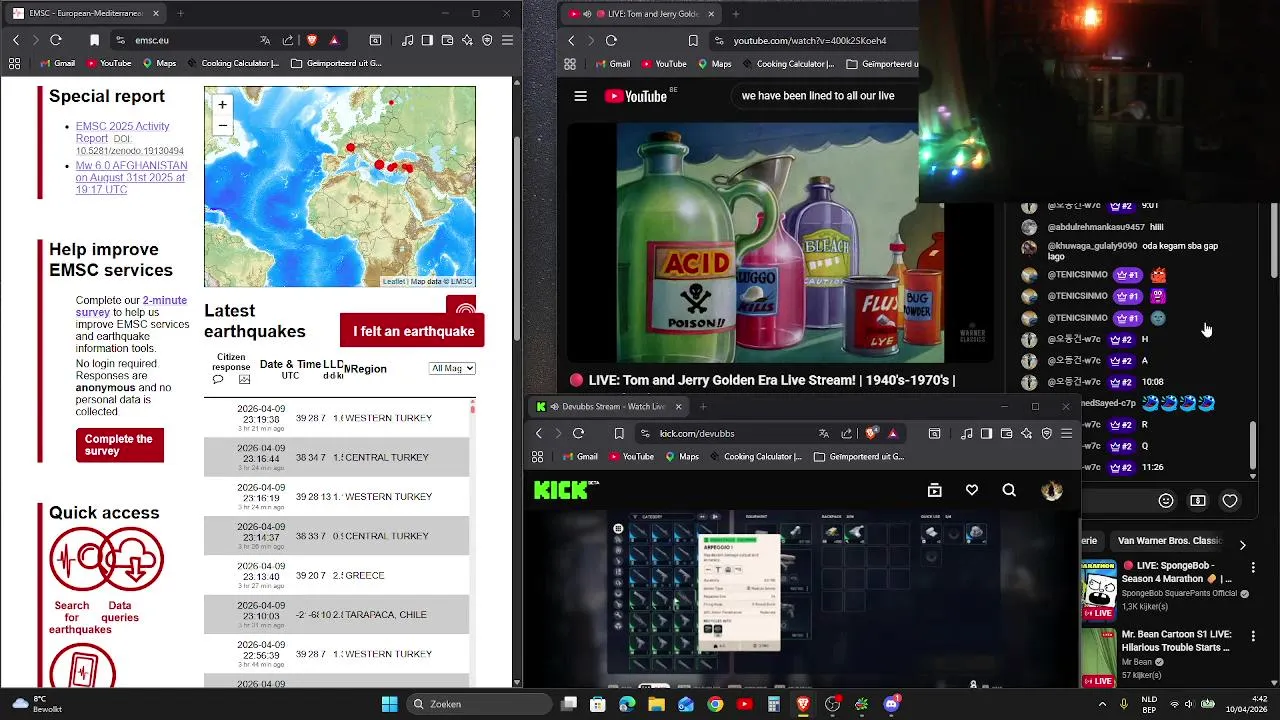
Task: Go back in the EMSC browser window
Action: [16, 40]
